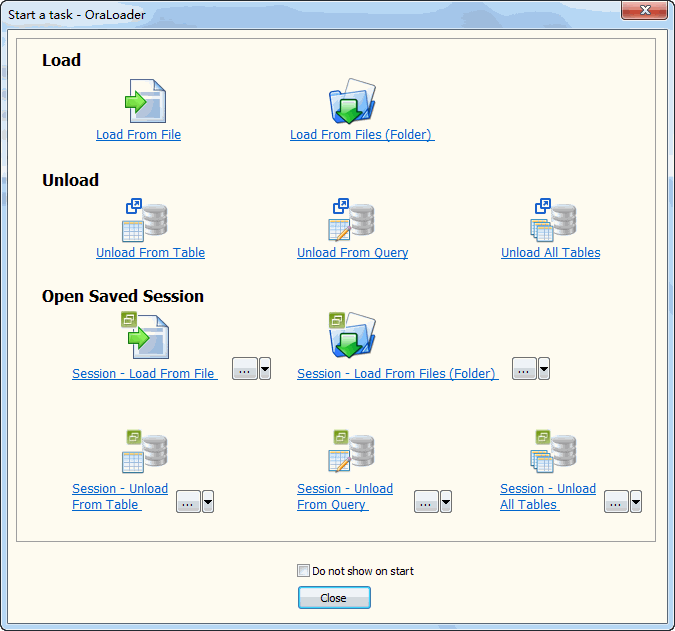This screenshot has width=675, height=631.
Task: Open Session - Unload From Table link
Action: click(120, 497)
